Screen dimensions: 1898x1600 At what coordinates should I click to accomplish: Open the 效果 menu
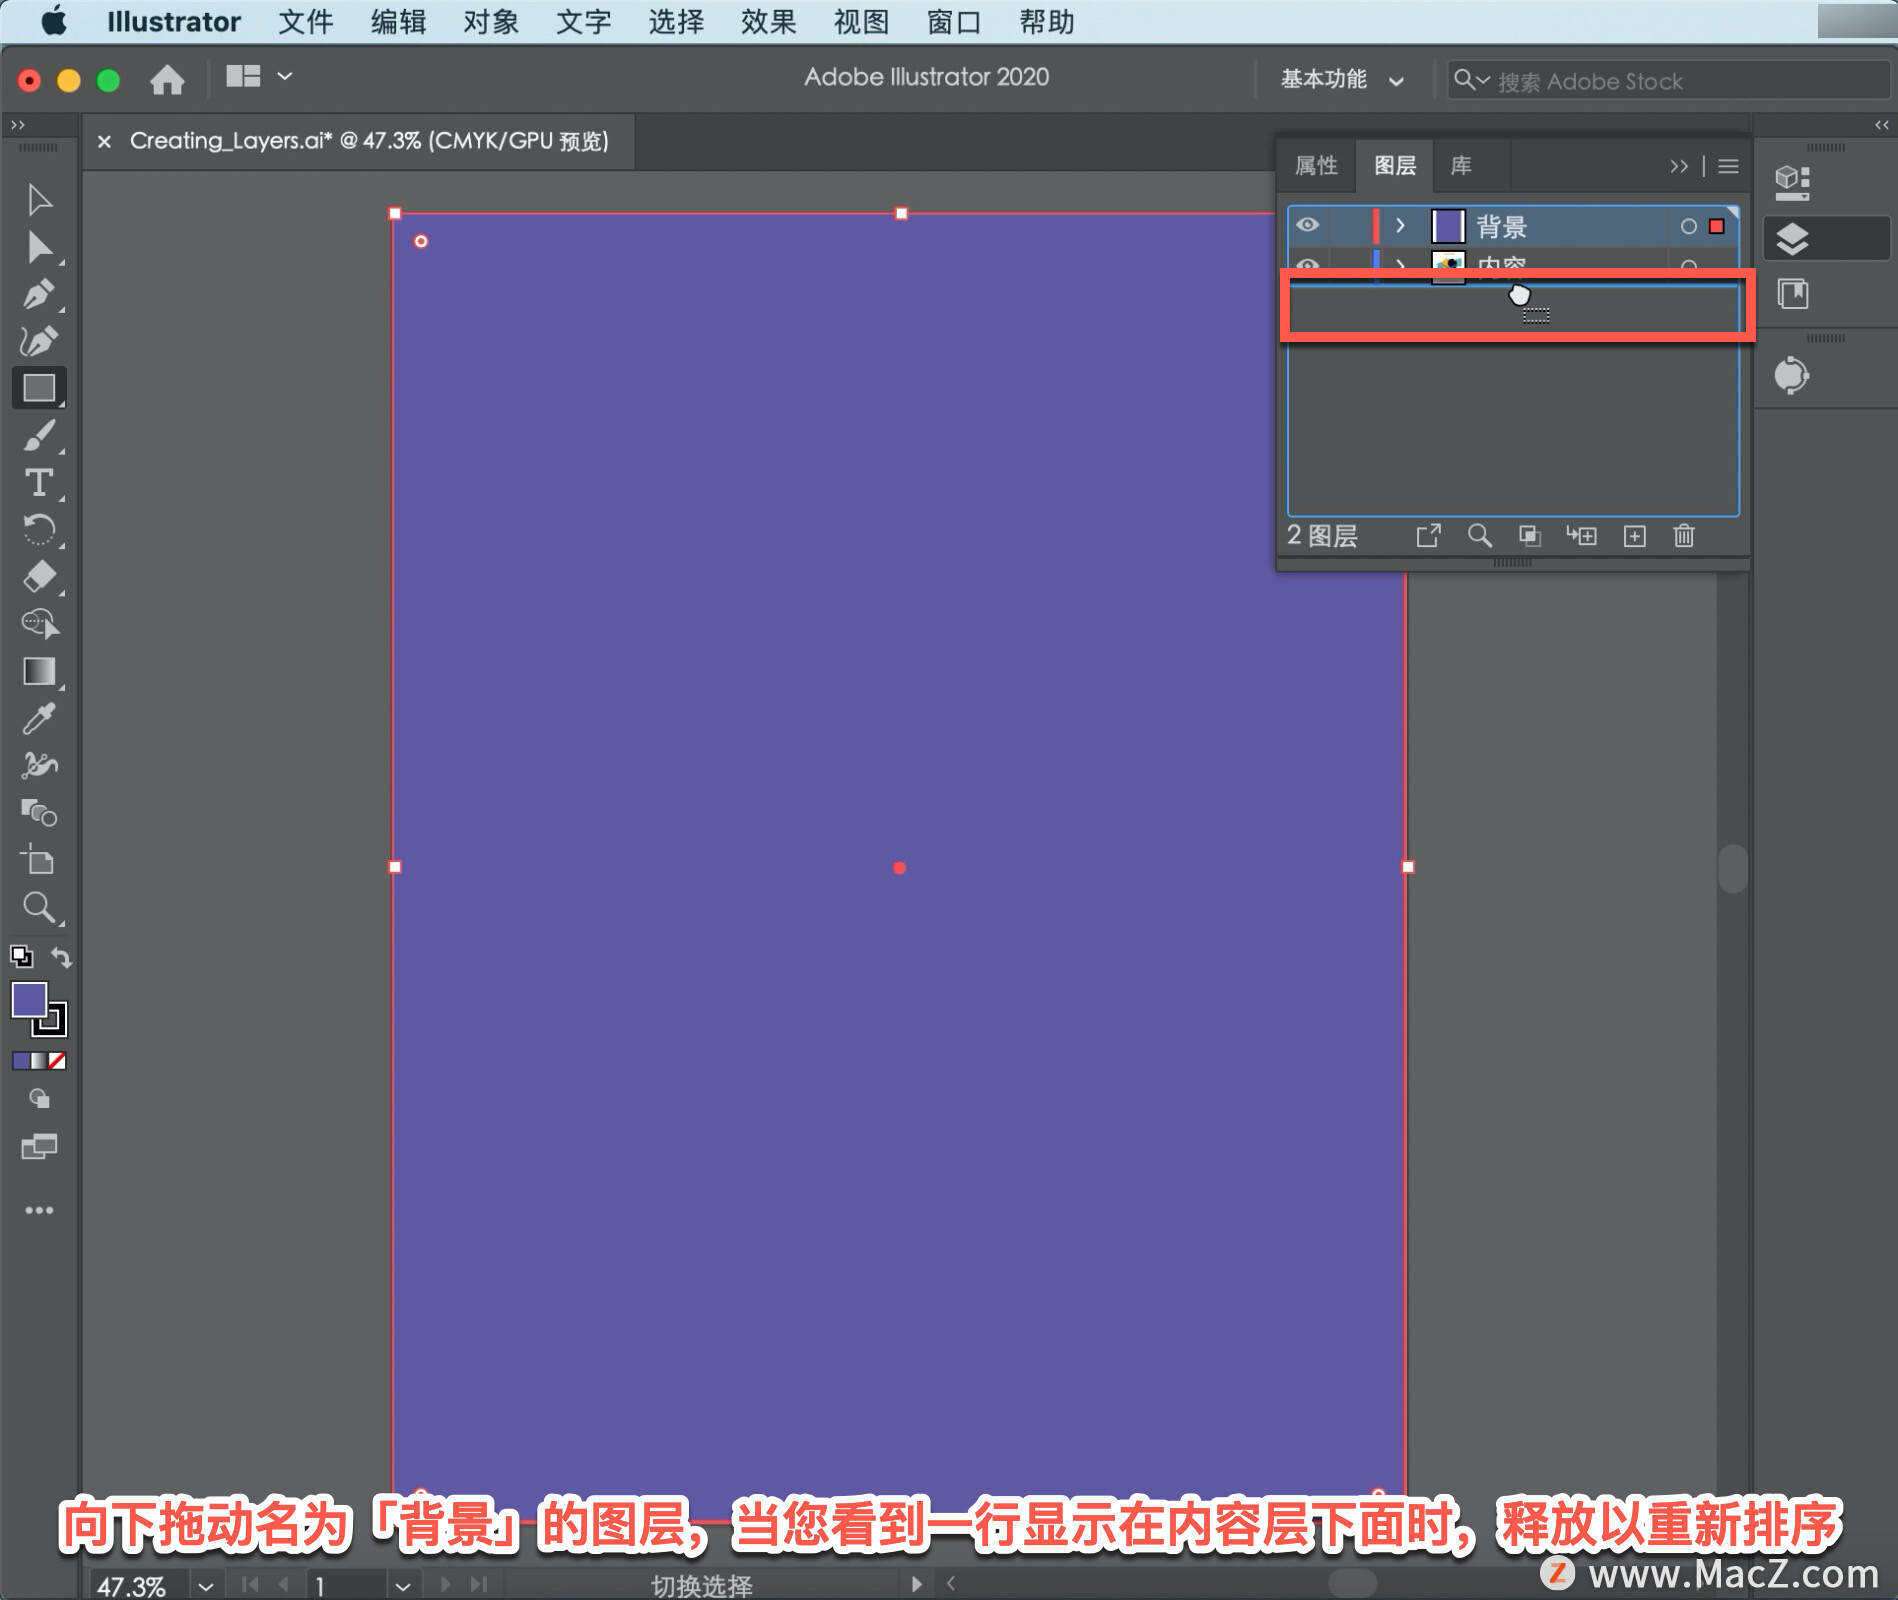tap(769, 21)
